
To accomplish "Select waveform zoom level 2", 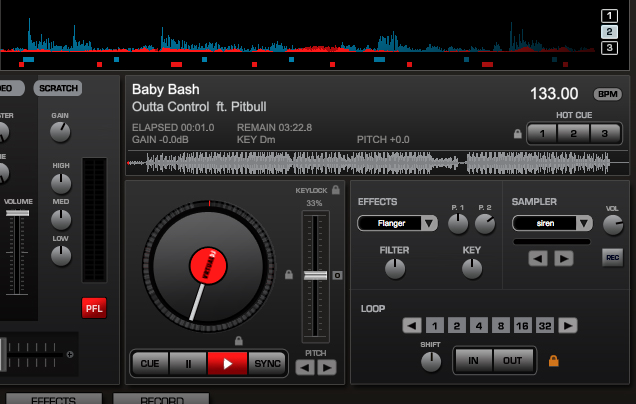I will pos(609,32).
